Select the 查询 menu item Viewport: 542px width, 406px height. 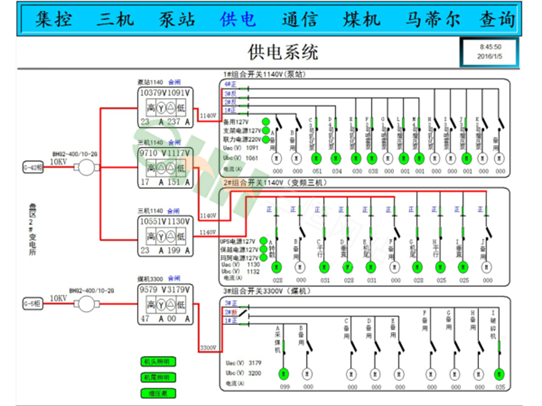(497, 19)
